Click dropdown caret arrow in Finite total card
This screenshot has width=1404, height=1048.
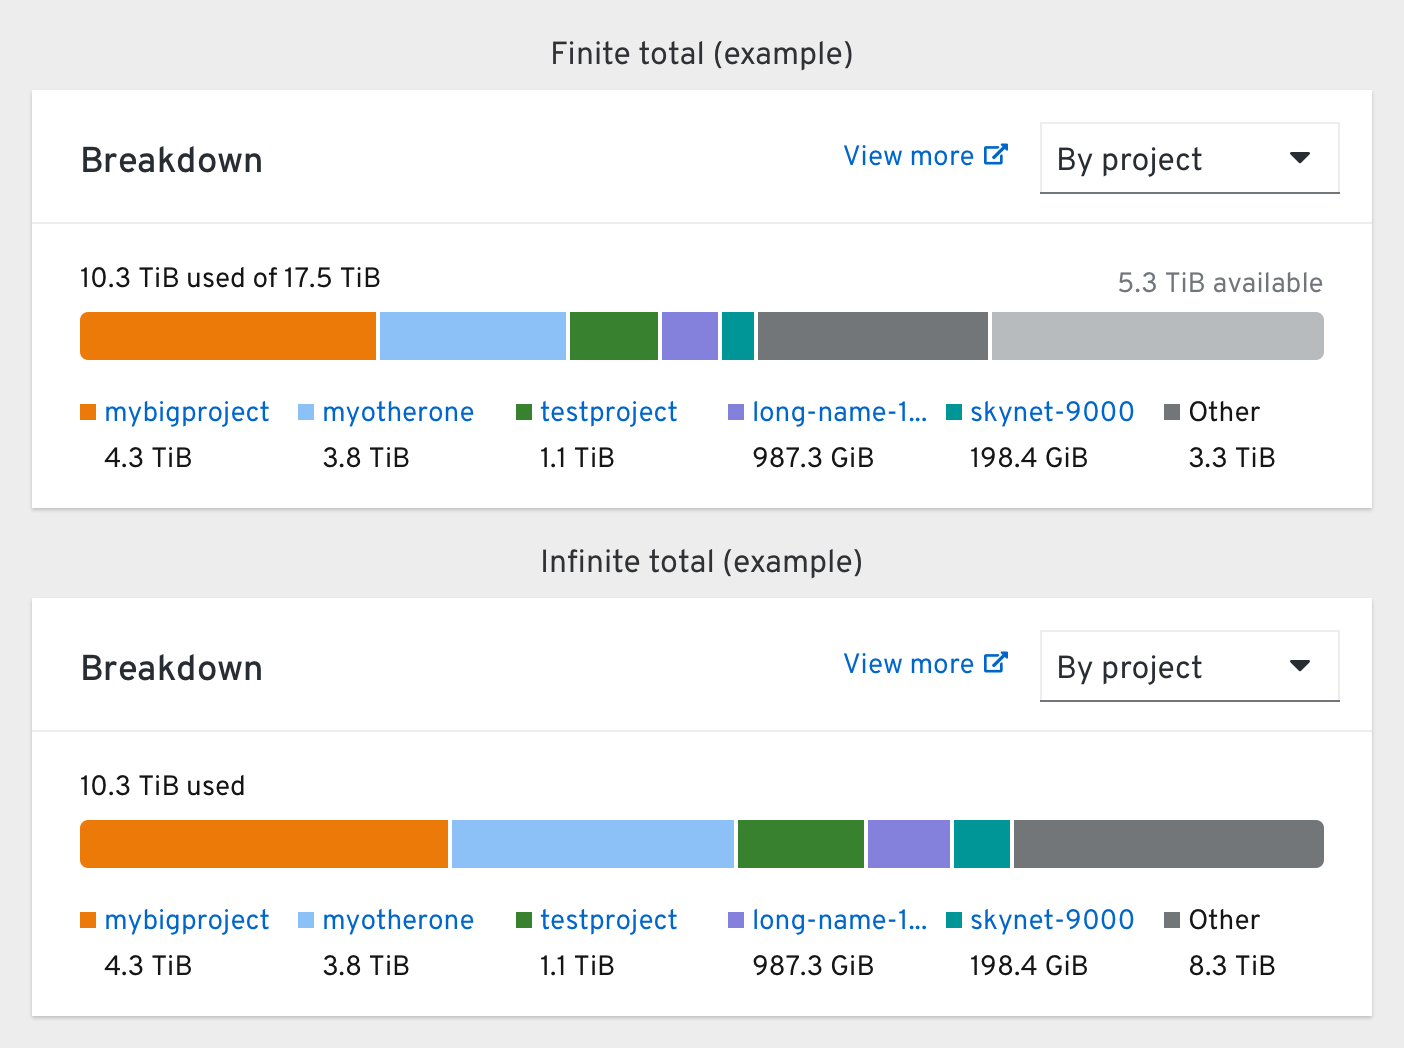(x=1300, y=158)
